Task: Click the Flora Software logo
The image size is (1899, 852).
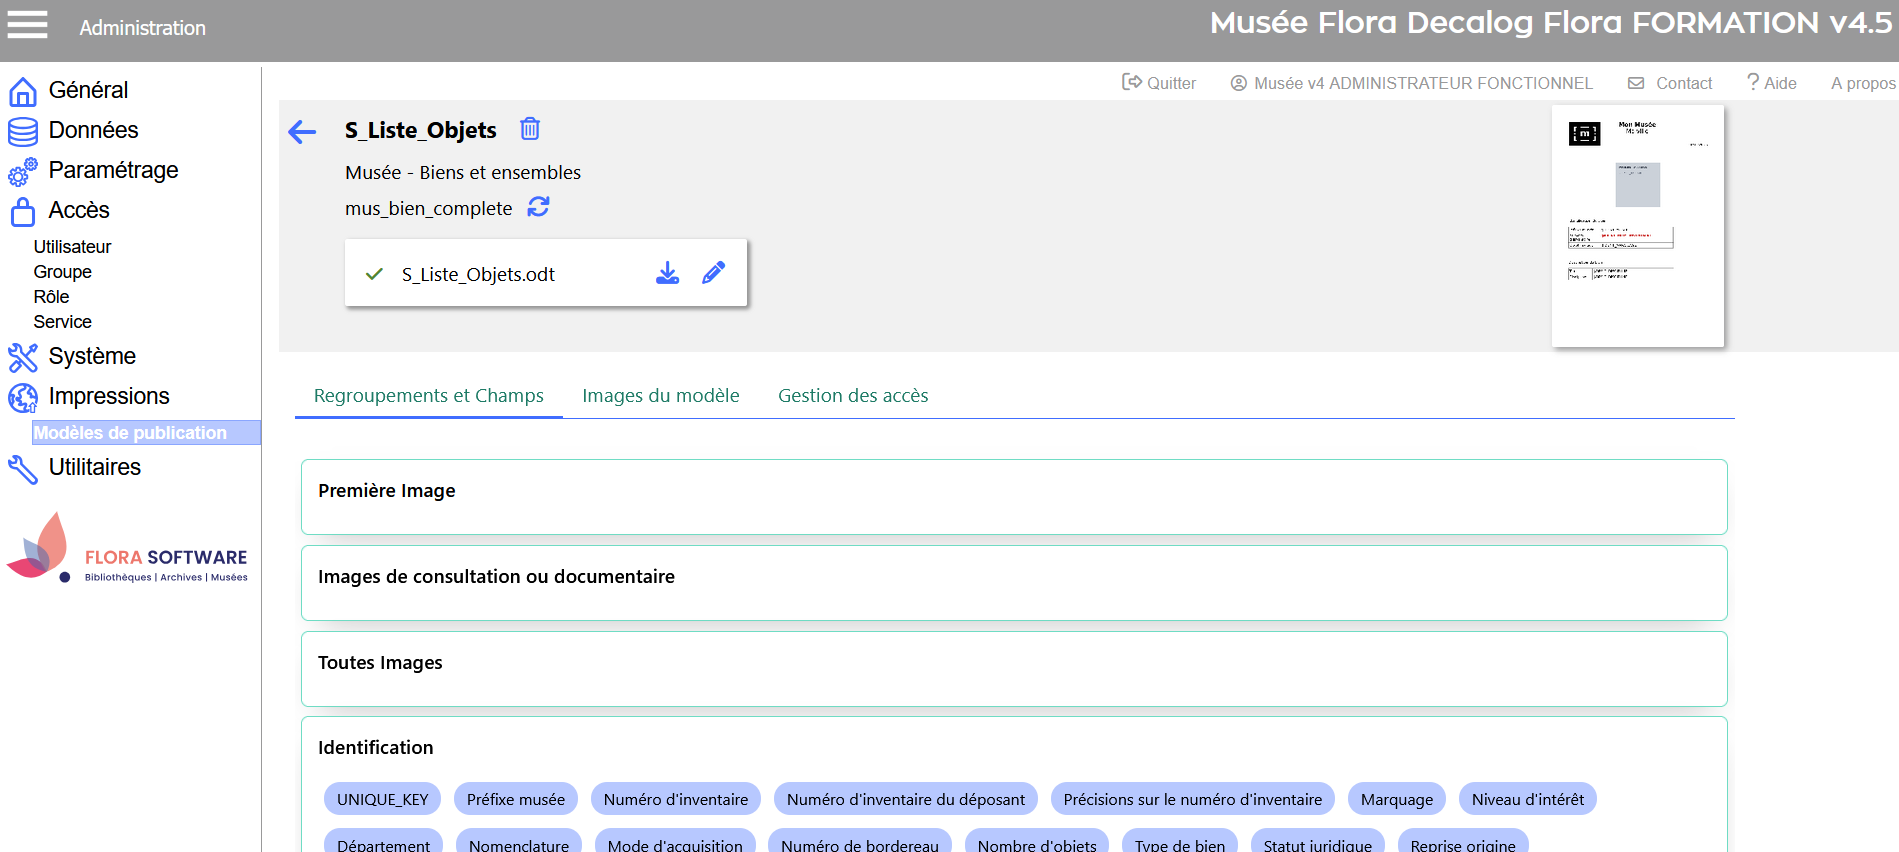Action: (127, 548)
